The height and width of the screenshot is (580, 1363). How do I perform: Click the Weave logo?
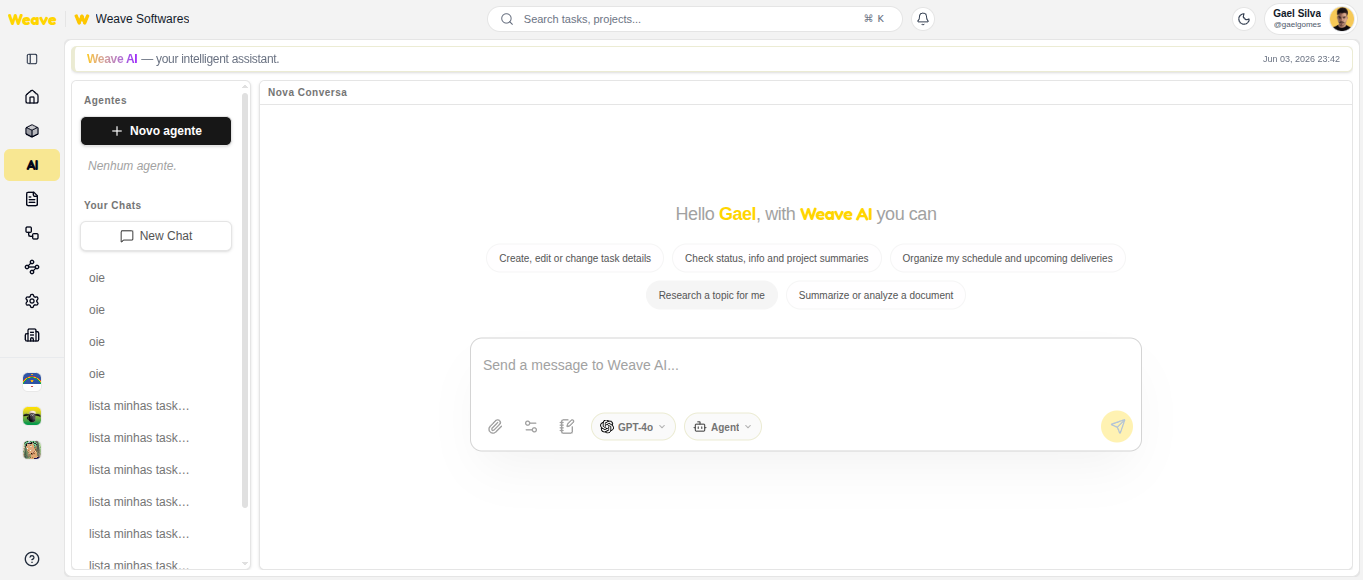[32, 19]
